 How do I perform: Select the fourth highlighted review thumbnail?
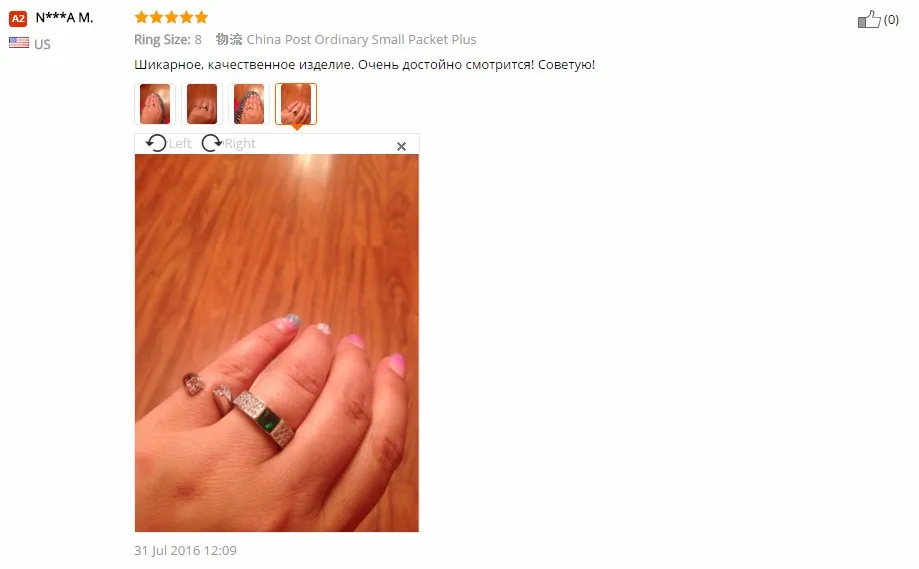pyautogui.click(x=296, y=104)
